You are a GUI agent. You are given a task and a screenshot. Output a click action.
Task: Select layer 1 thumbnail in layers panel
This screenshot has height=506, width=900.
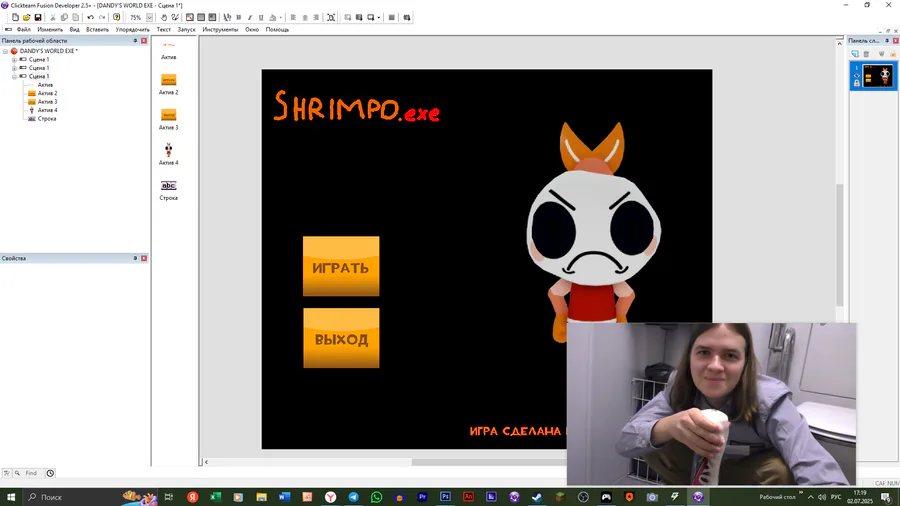[x=878, y=76]
